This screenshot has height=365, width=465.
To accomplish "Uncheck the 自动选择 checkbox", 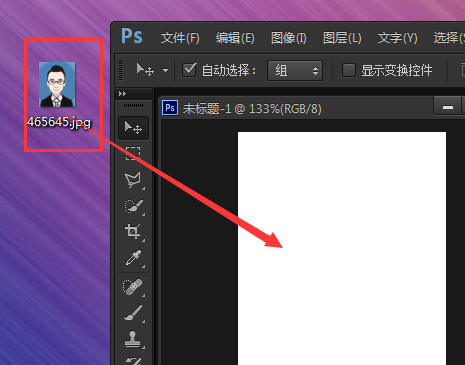I will tap(189, 70).
